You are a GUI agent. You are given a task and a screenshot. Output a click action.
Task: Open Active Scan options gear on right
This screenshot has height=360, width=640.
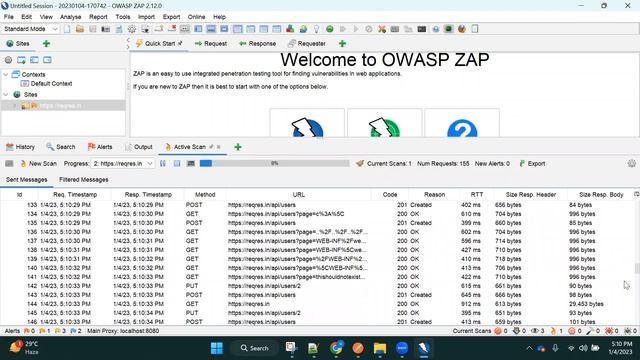coord(631,163)
